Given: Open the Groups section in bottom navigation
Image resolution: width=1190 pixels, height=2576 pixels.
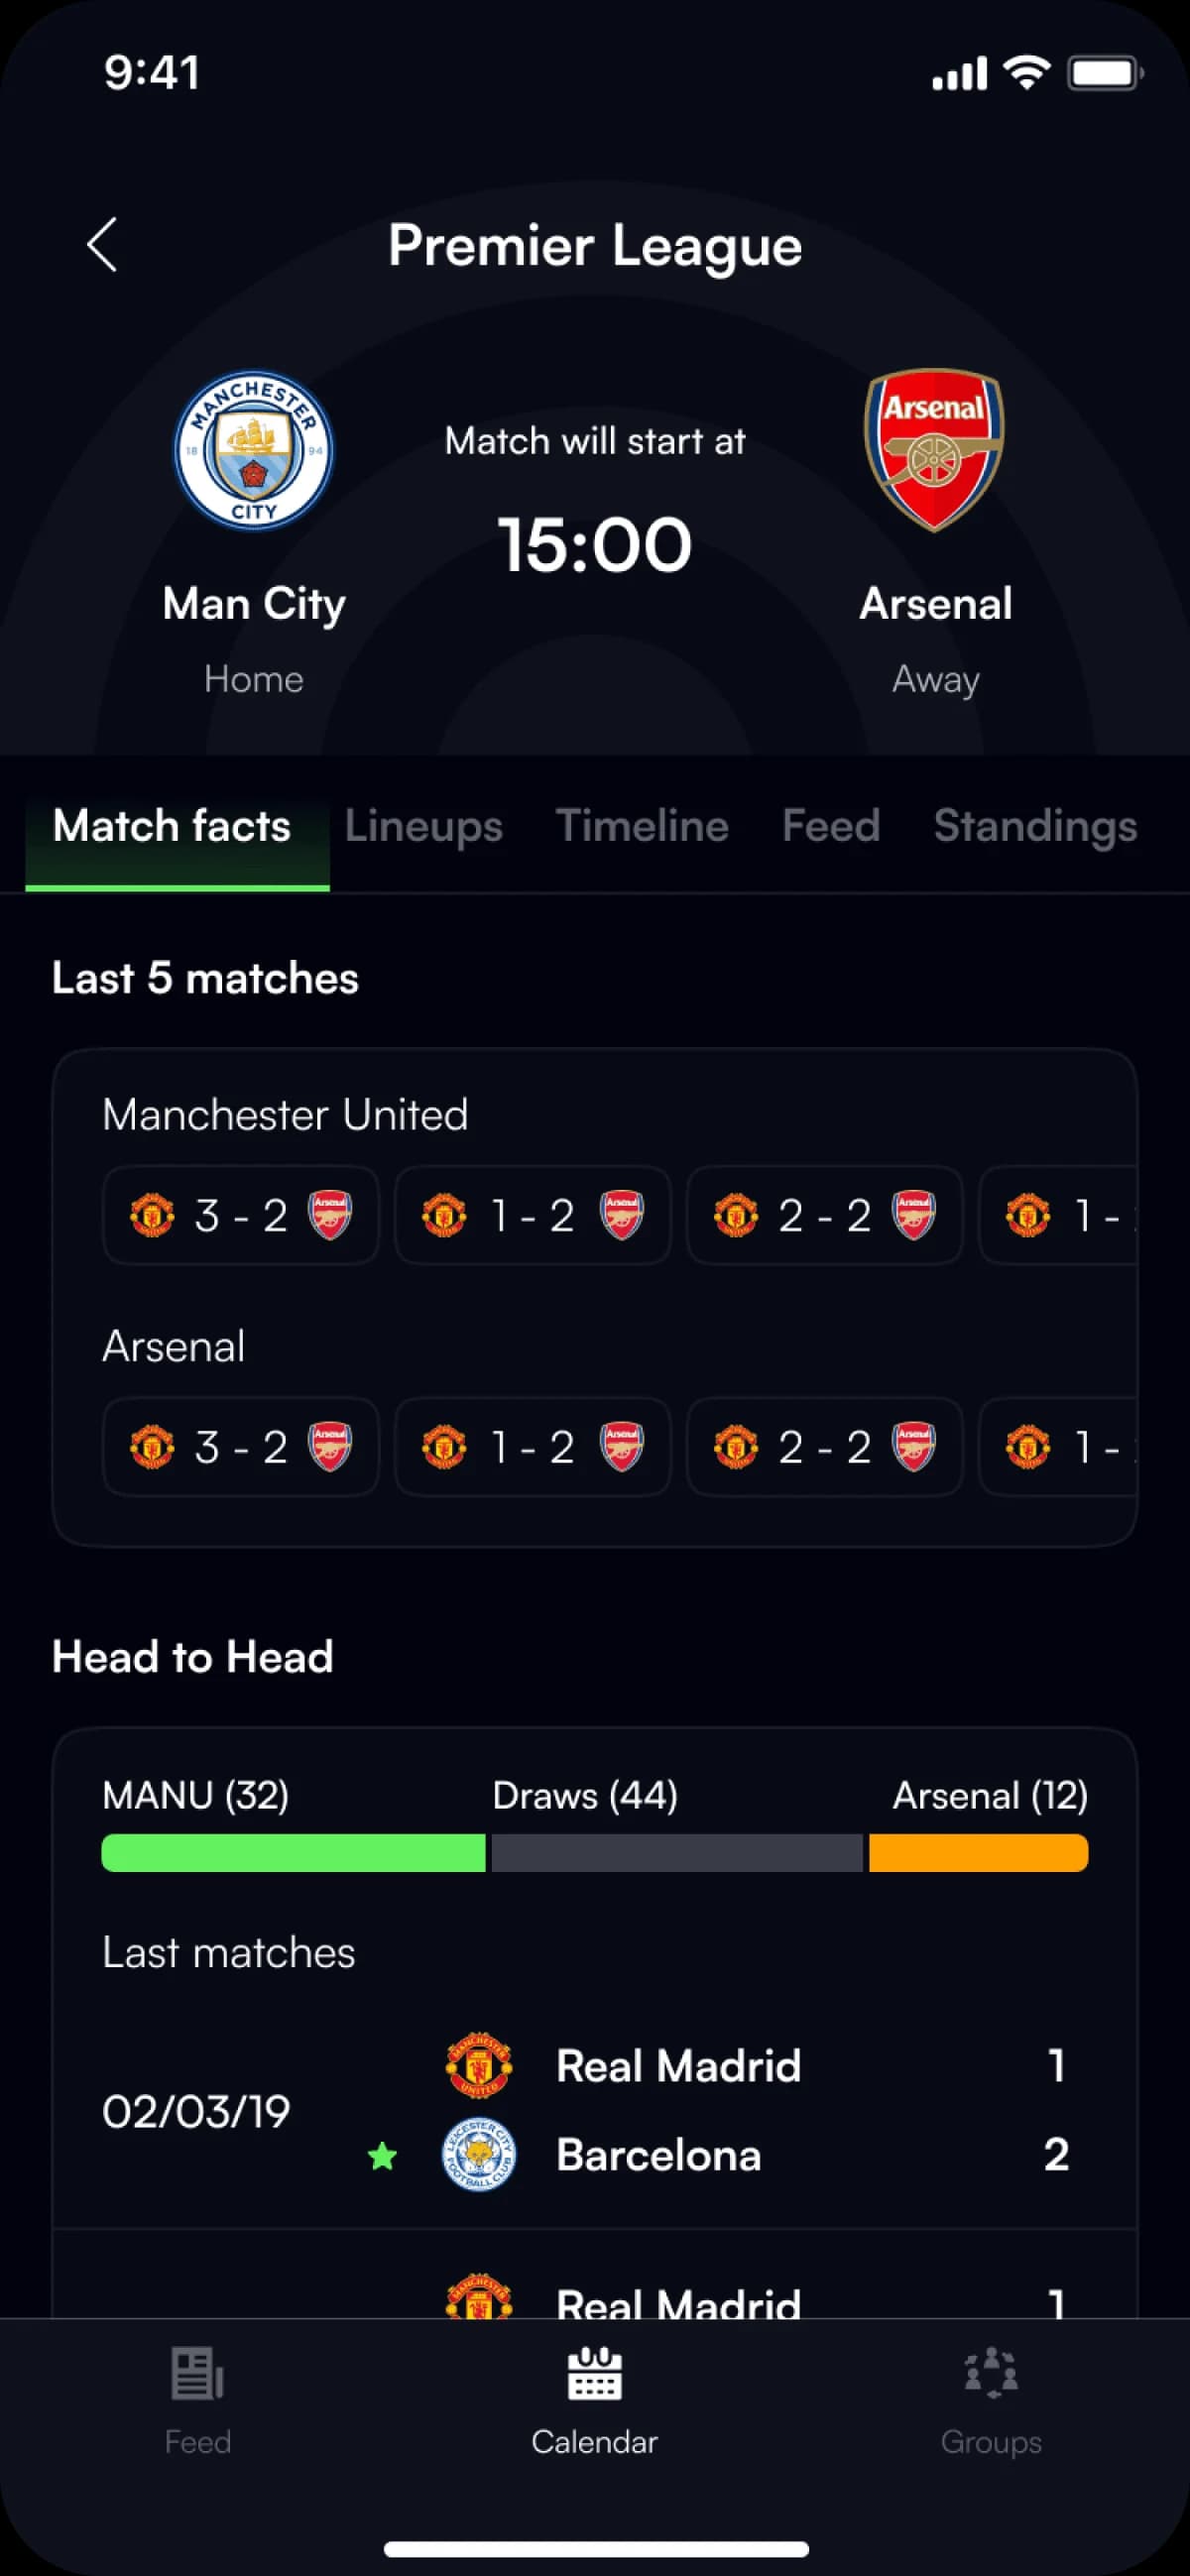Looking at the screenshot, I should 991,2400.
